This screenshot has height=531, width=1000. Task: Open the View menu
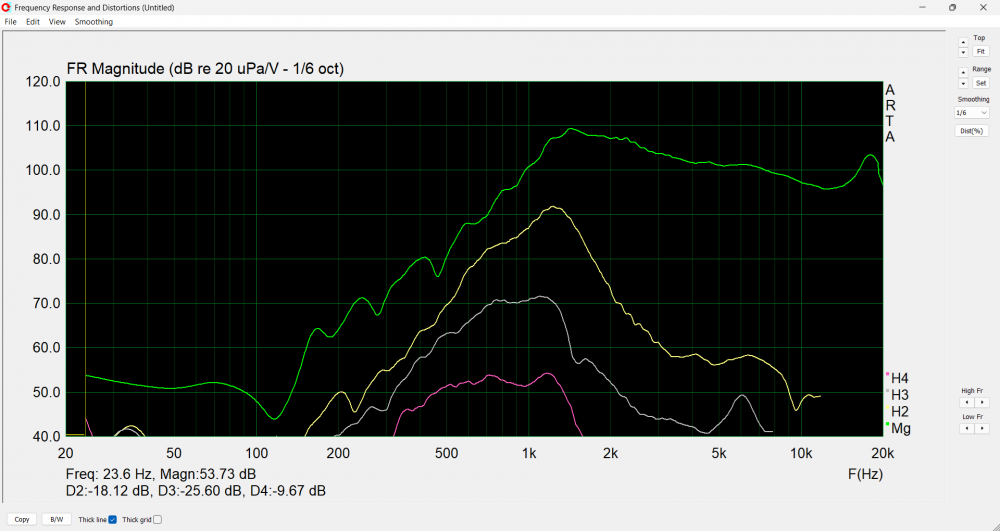pyautogui.click(x=57, y=22)
